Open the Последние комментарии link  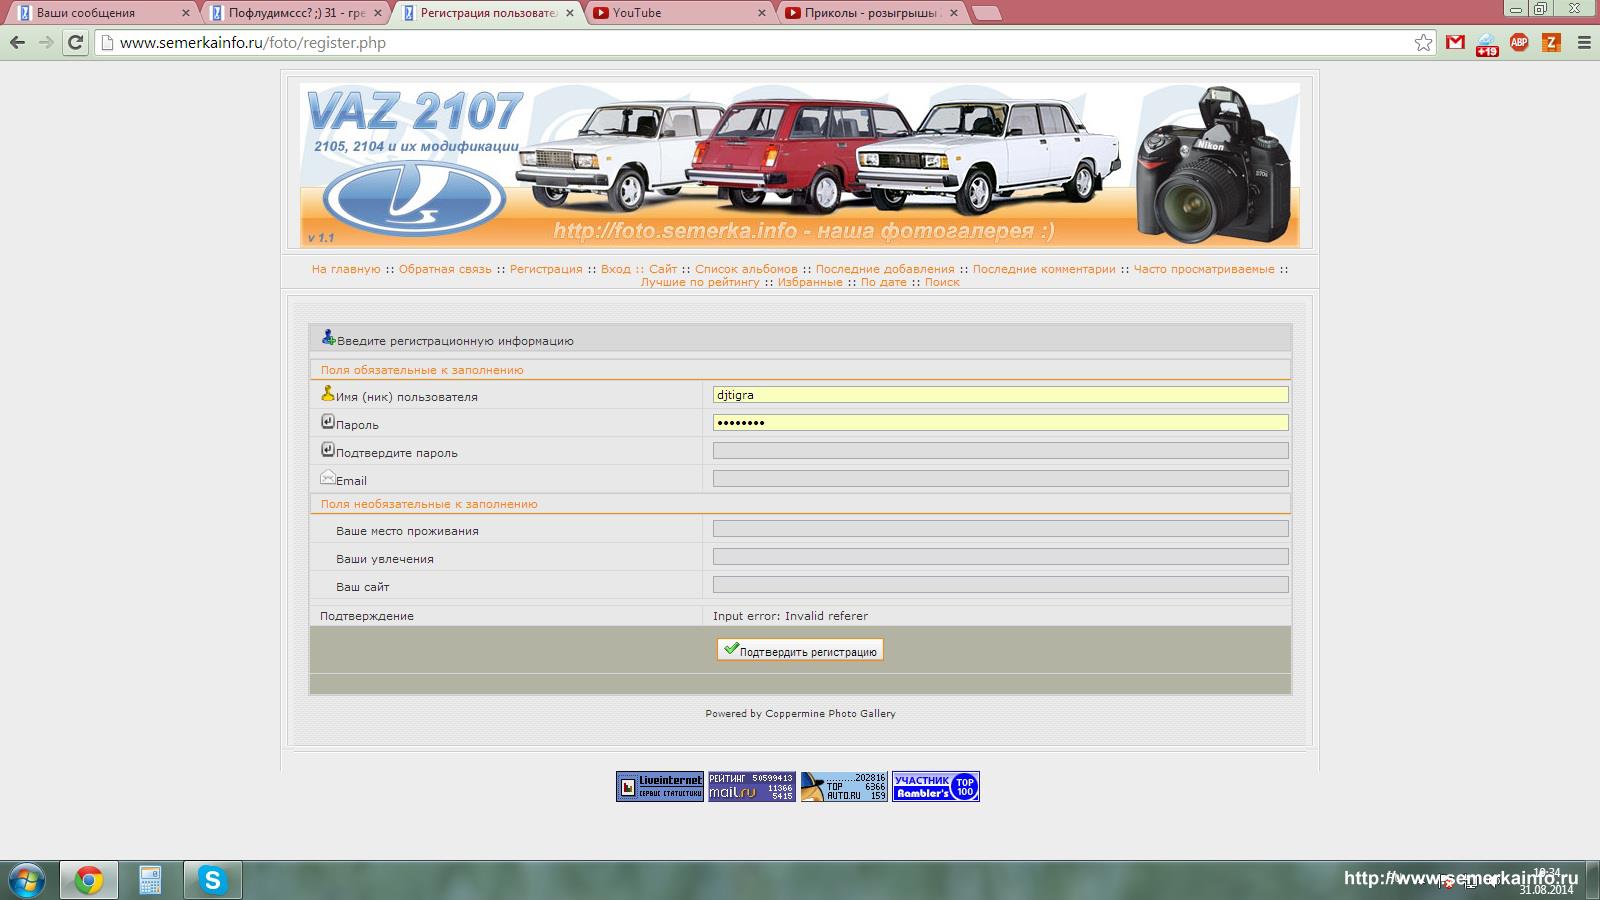1043,269
